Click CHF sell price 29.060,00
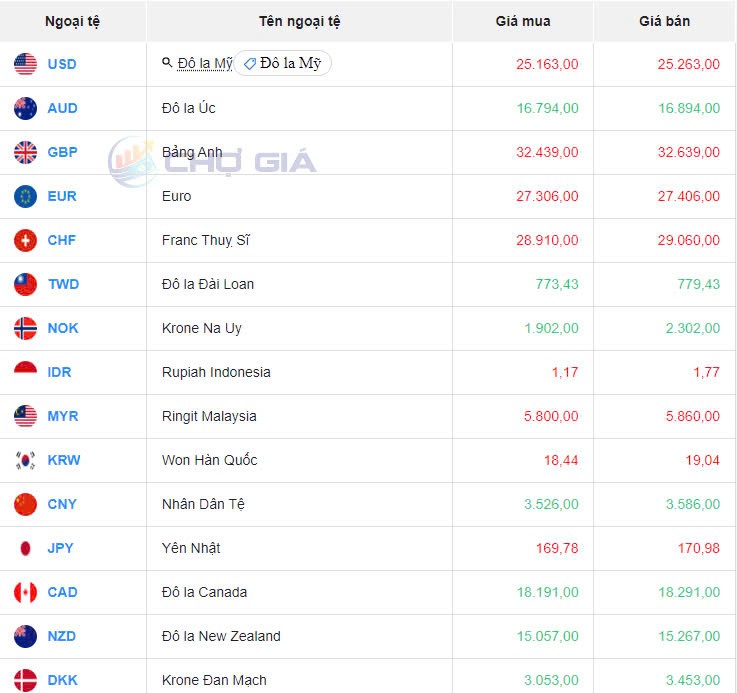The width and height of the screenshot is (737, 693). point(689,240)
